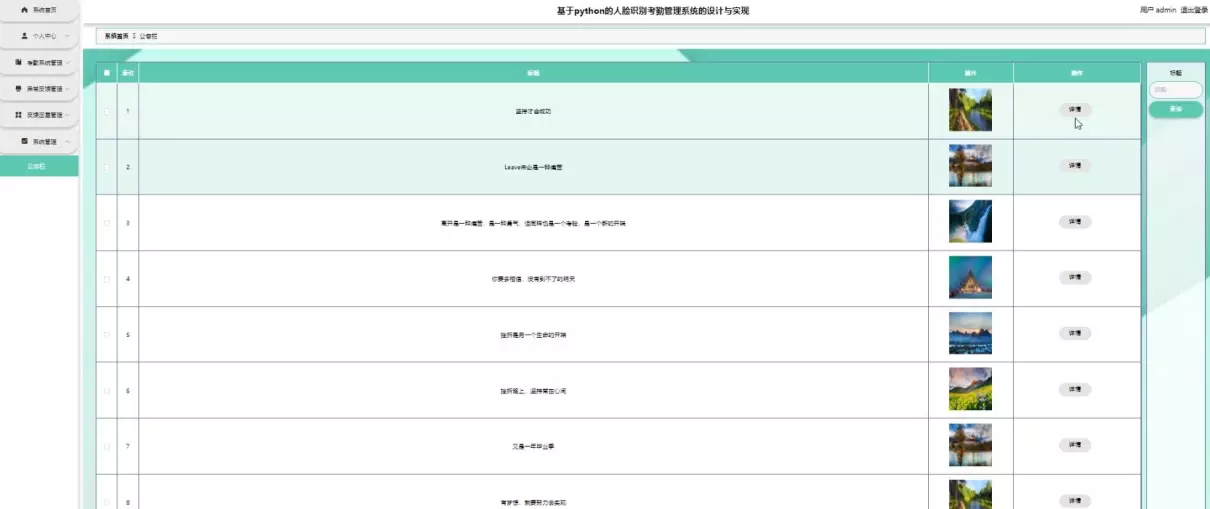Click the title text in row 5
This screenshot has width=1210, height=509.
click(x=533, y=335)
